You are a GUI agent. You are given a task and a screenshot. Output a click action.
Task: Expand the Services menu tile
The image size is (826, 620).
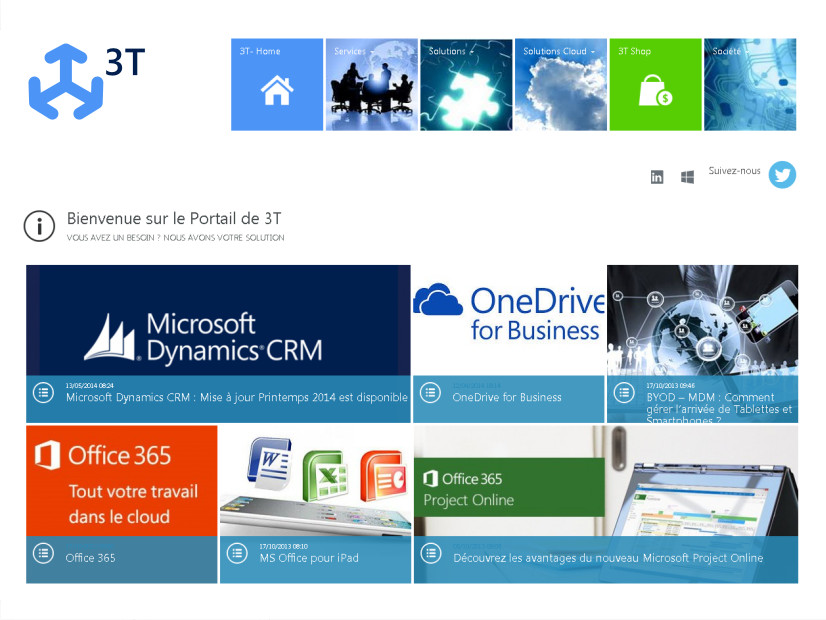(371, 85)
